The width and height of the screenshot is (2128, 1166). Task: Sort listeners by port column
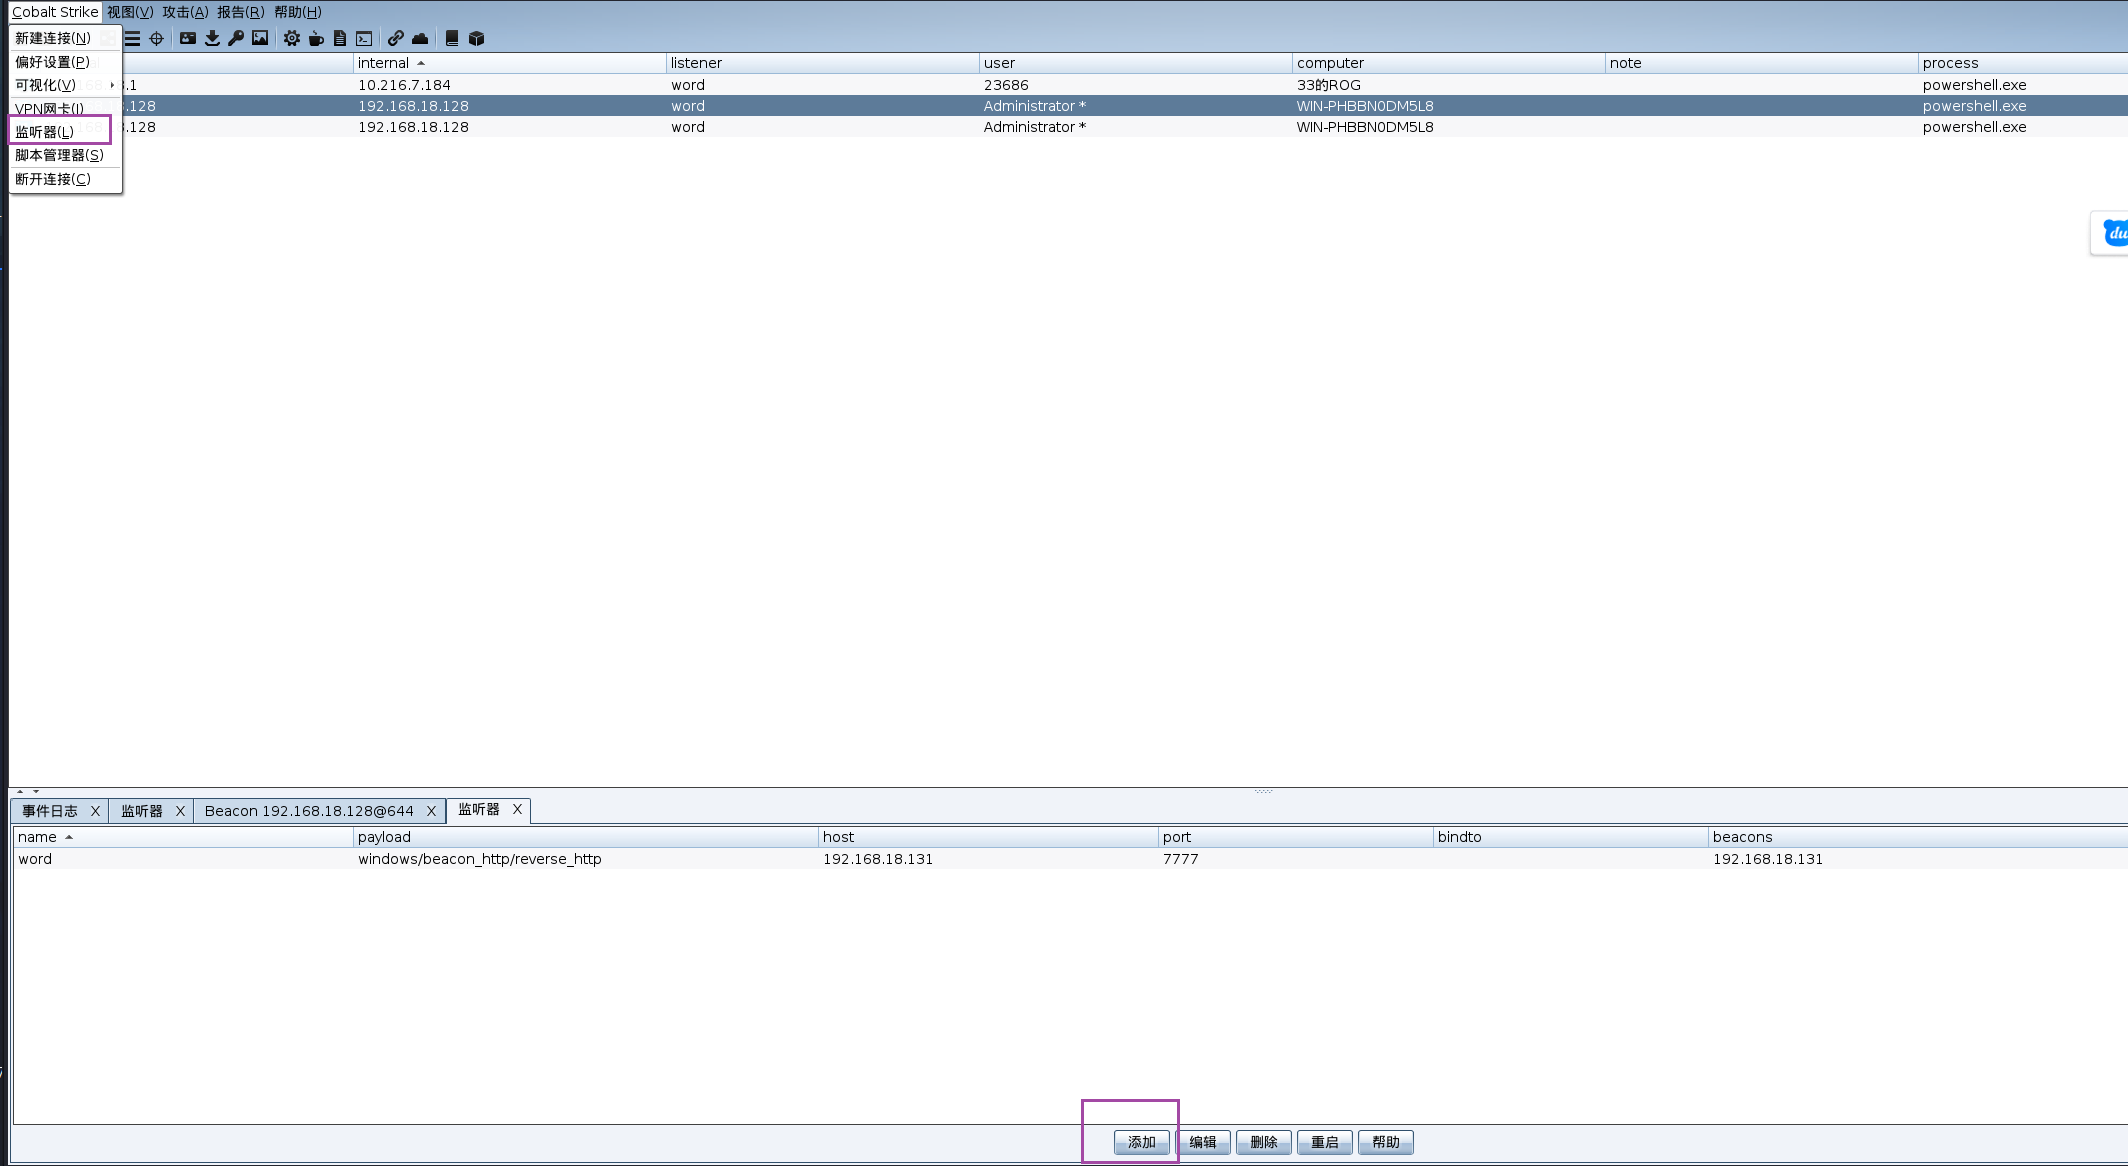1296,837
